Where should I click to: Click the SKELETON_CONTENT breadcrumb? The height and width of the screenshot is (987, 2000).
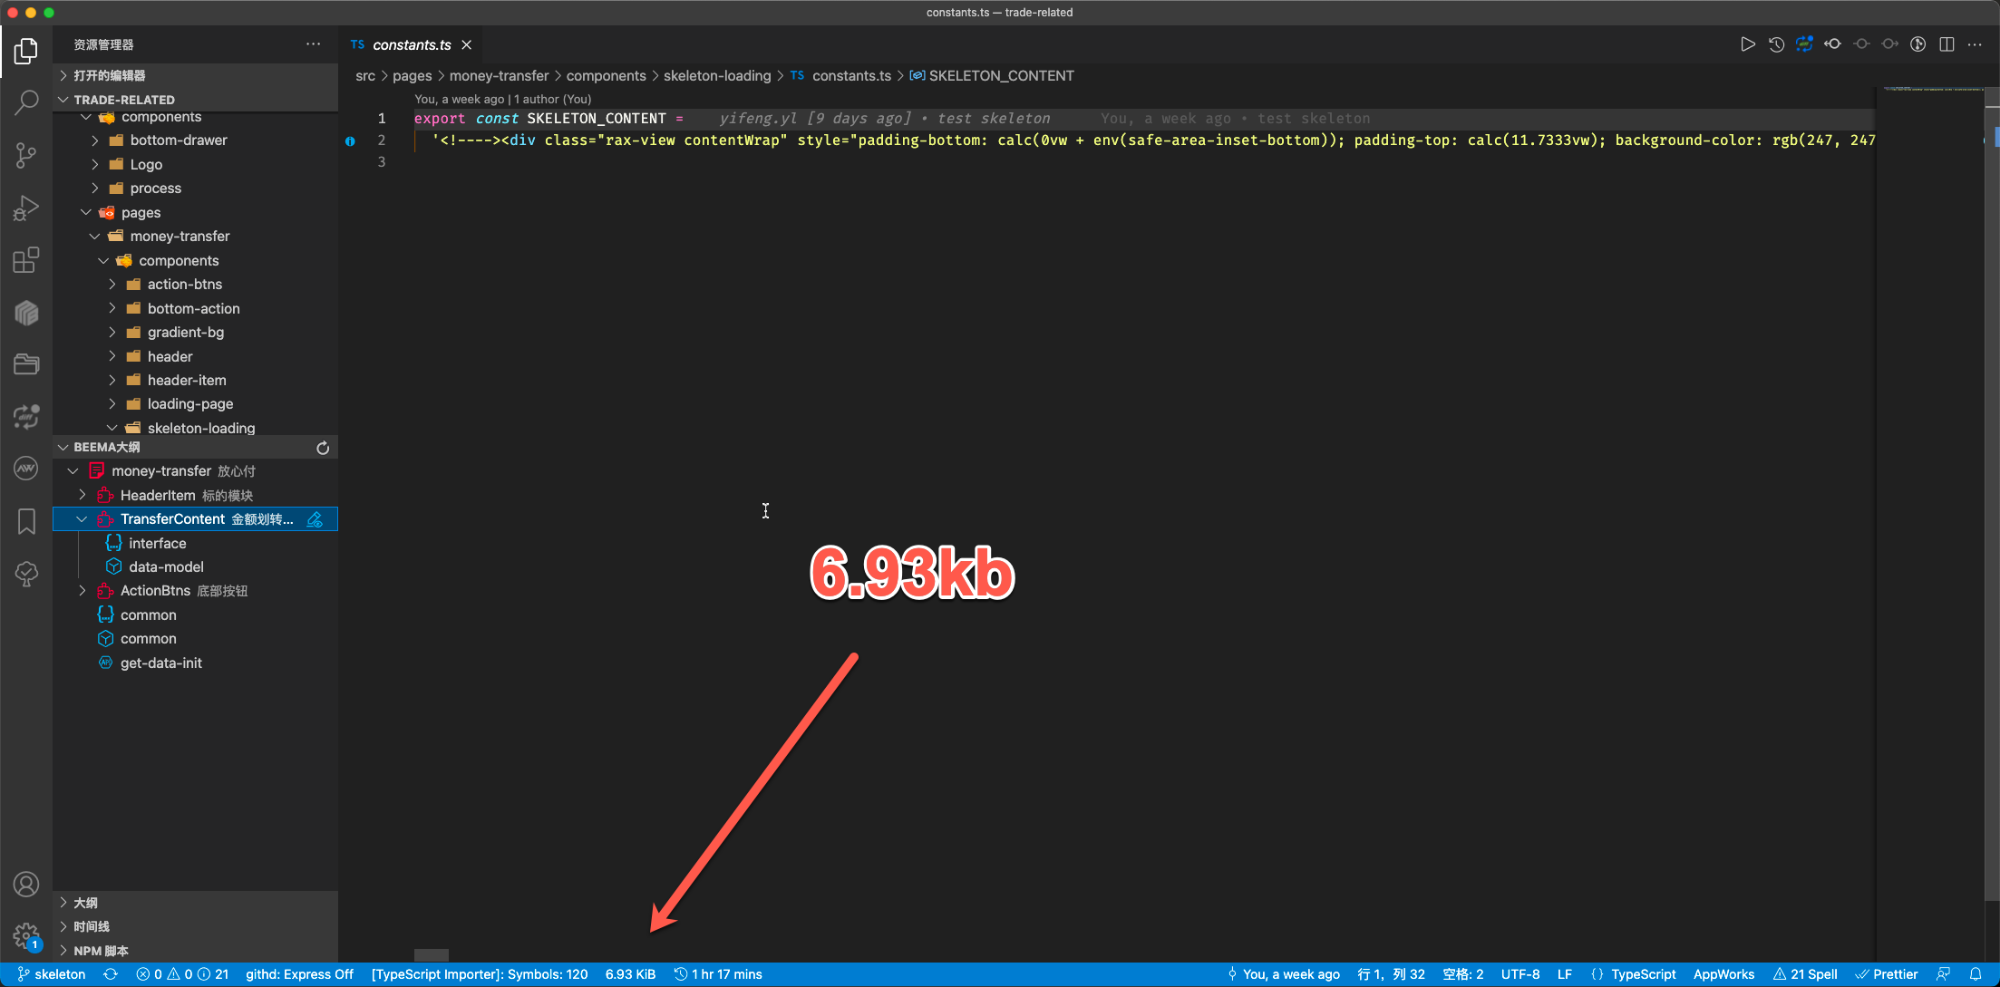pos(1001,76)
